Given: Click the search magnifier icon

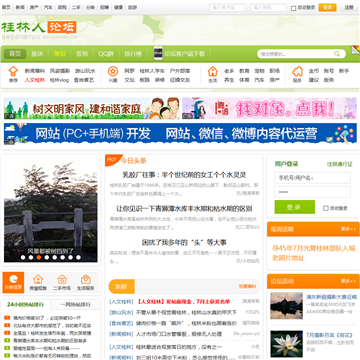Looking at the screenshot, I should click(x=337, y=54).
